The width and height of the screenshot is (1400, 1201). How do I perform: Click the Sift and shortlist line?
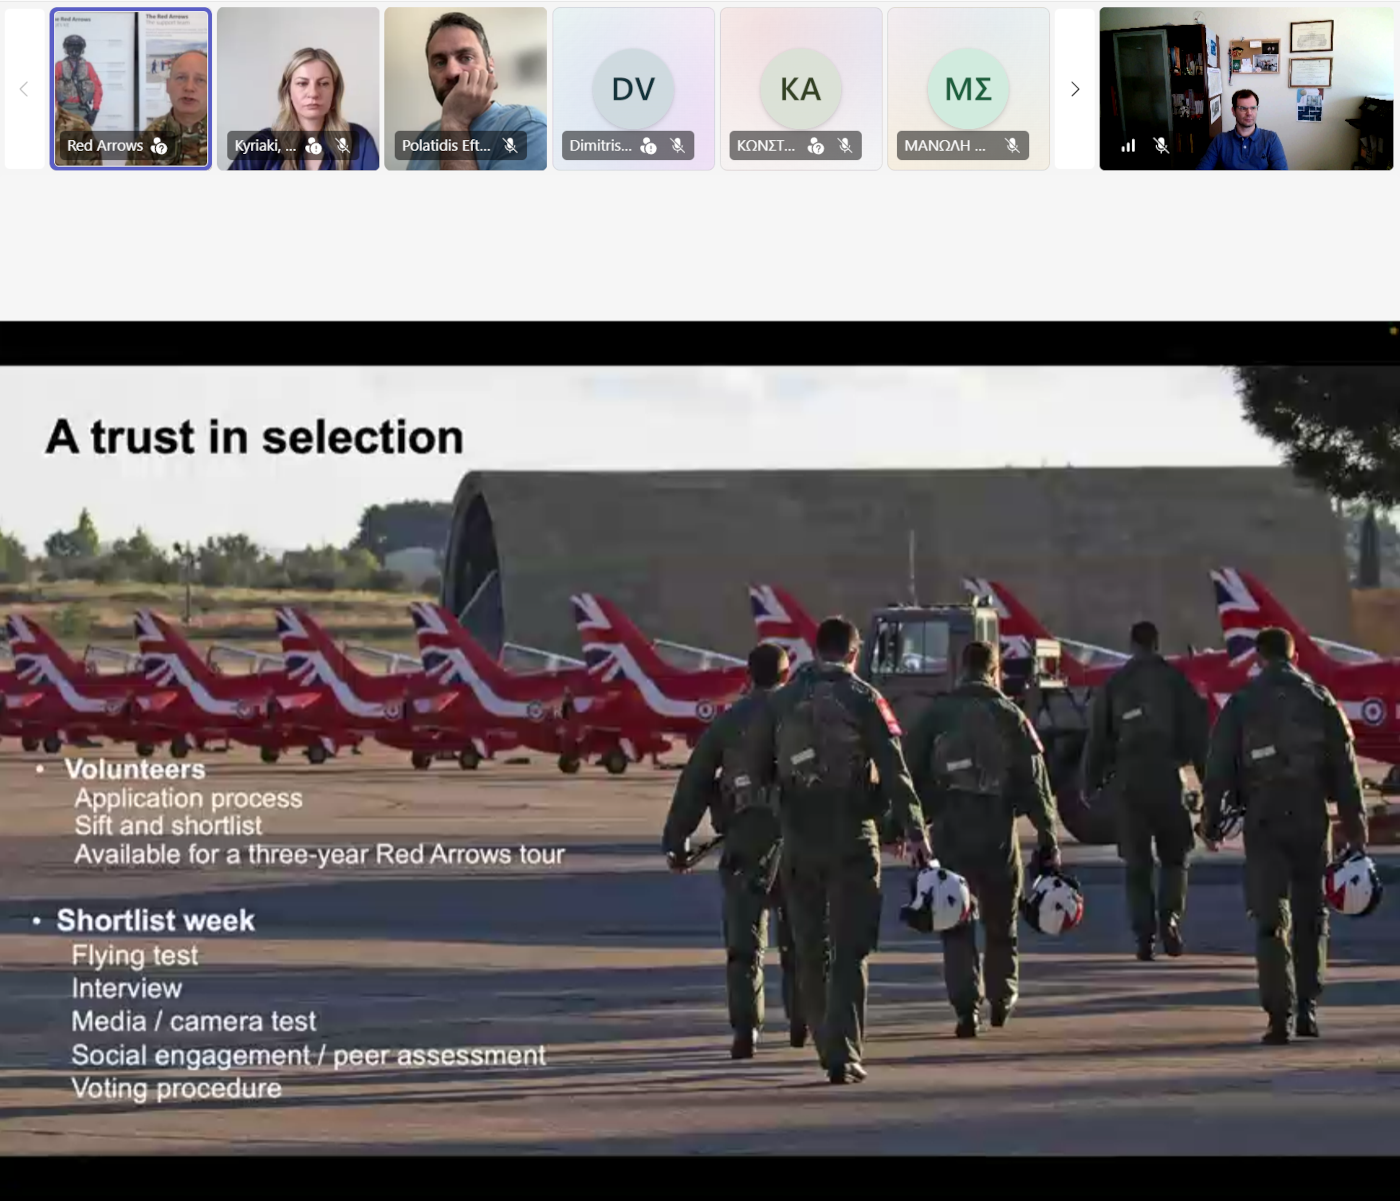point(168,826)
